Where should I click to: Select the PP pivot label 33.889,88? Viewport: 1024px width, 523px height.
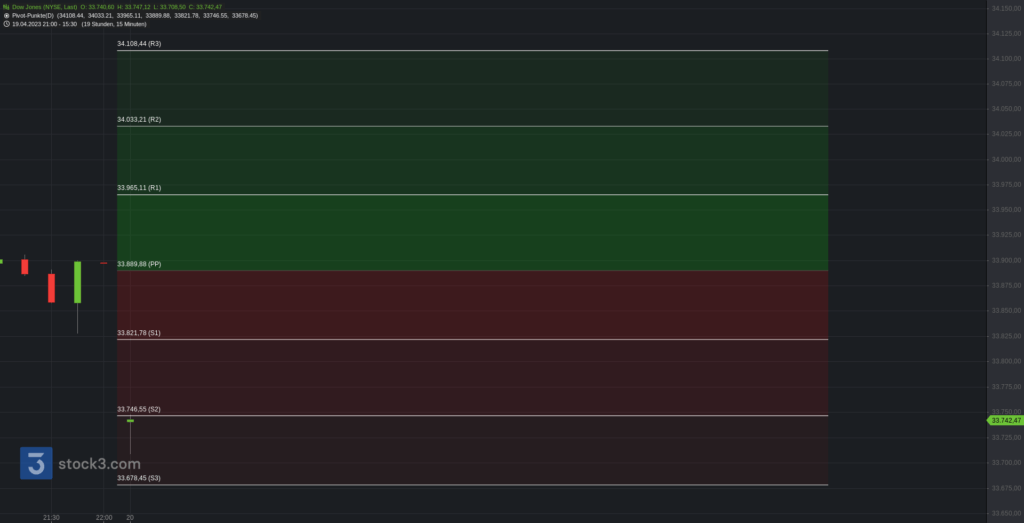point(139,264)
